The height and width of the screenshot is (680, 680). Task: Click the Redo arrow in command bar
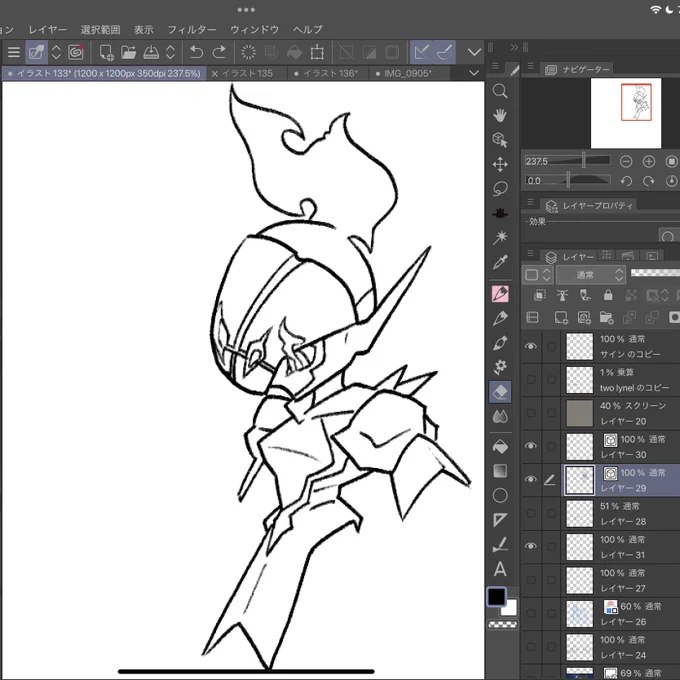tap(219, 52)
